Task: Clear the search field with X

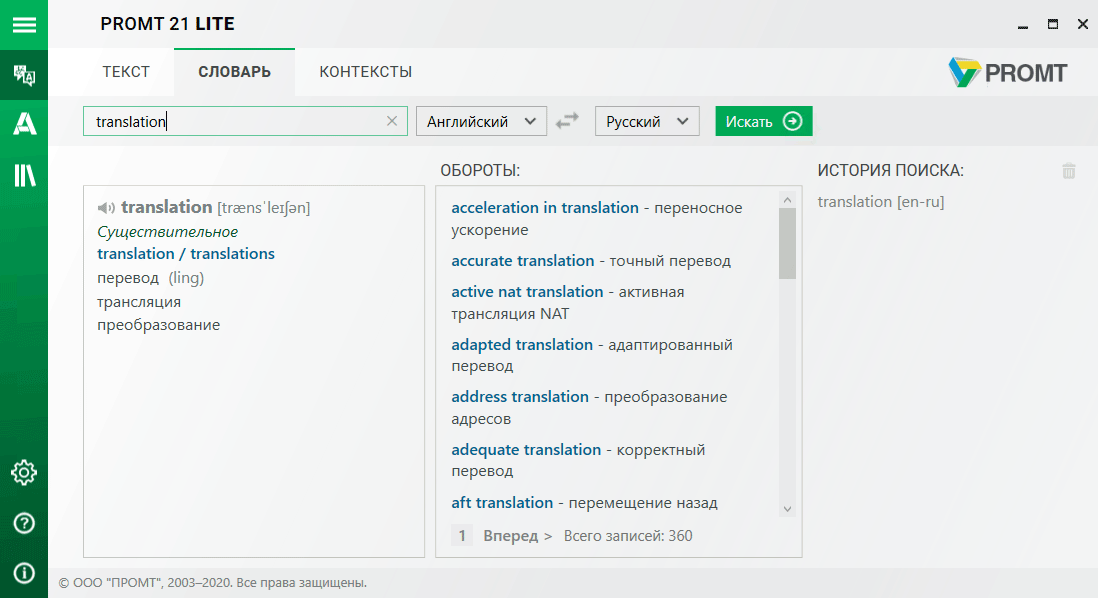Action: pyautogui.click(x=392, y=121)
